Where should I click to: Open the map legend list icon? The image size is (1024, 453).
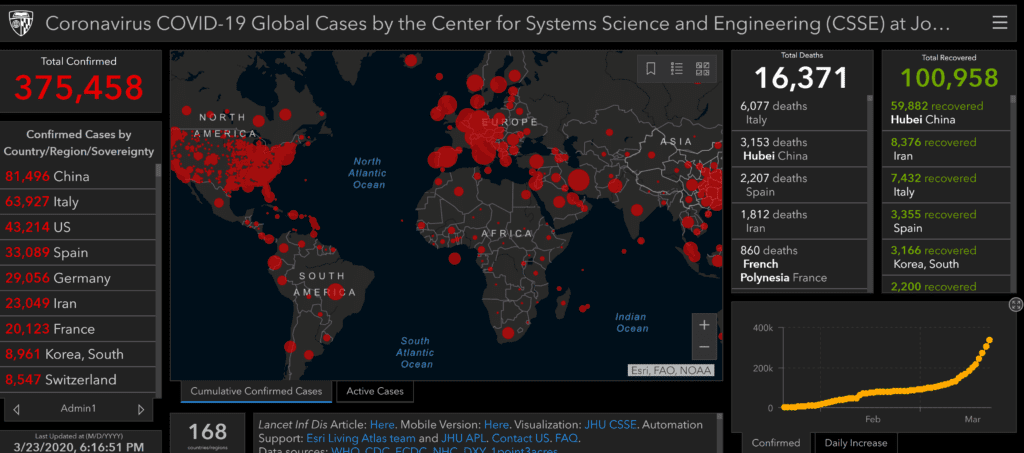(677, 69)
